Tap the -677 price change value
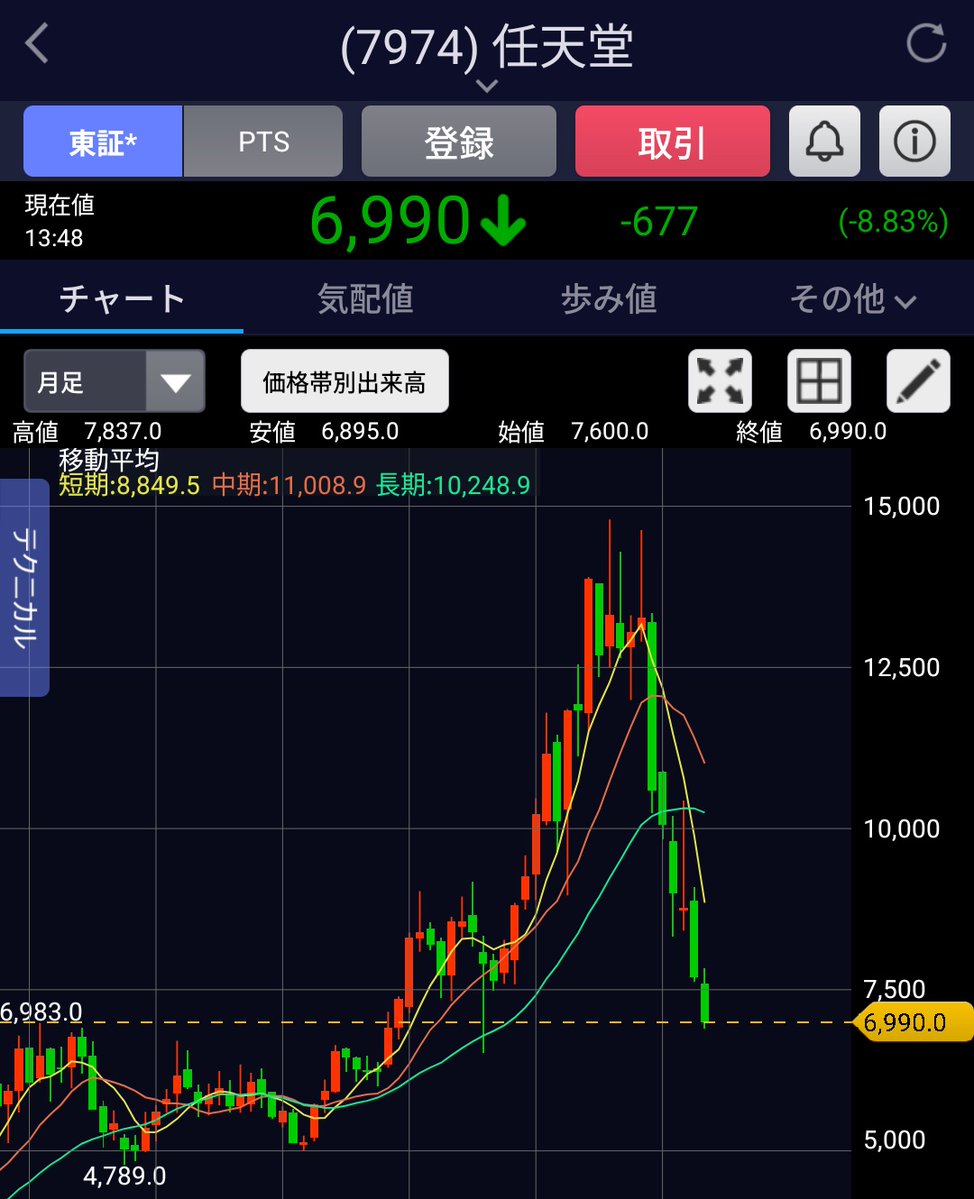The image size is (974, 1199). click(x=658, y=222)
